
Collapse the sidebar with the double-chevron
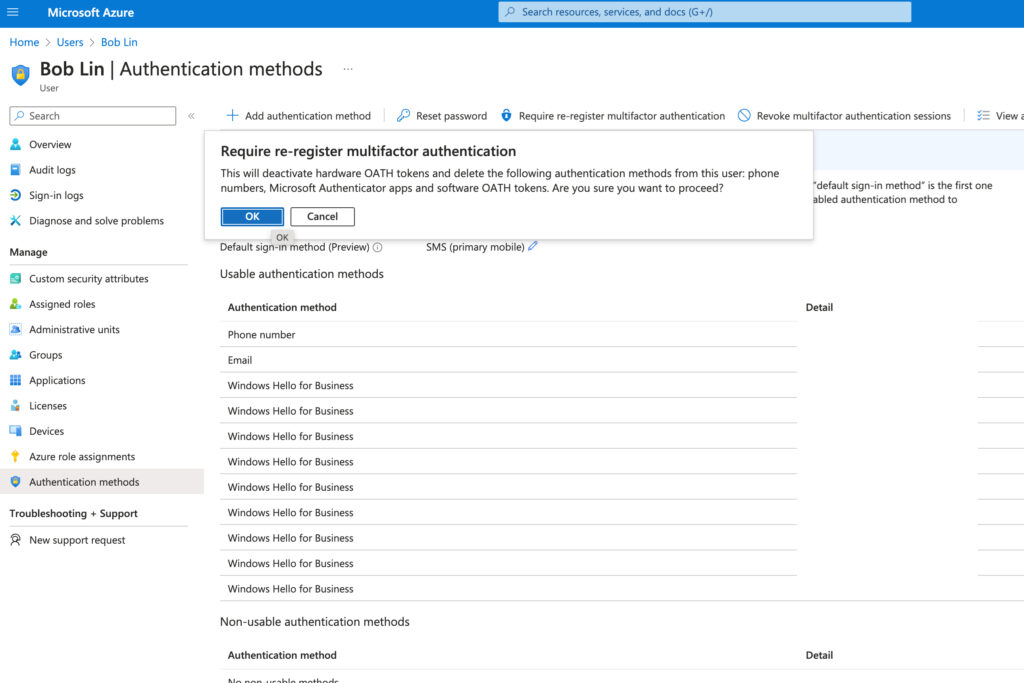click(x=191, y=116)
